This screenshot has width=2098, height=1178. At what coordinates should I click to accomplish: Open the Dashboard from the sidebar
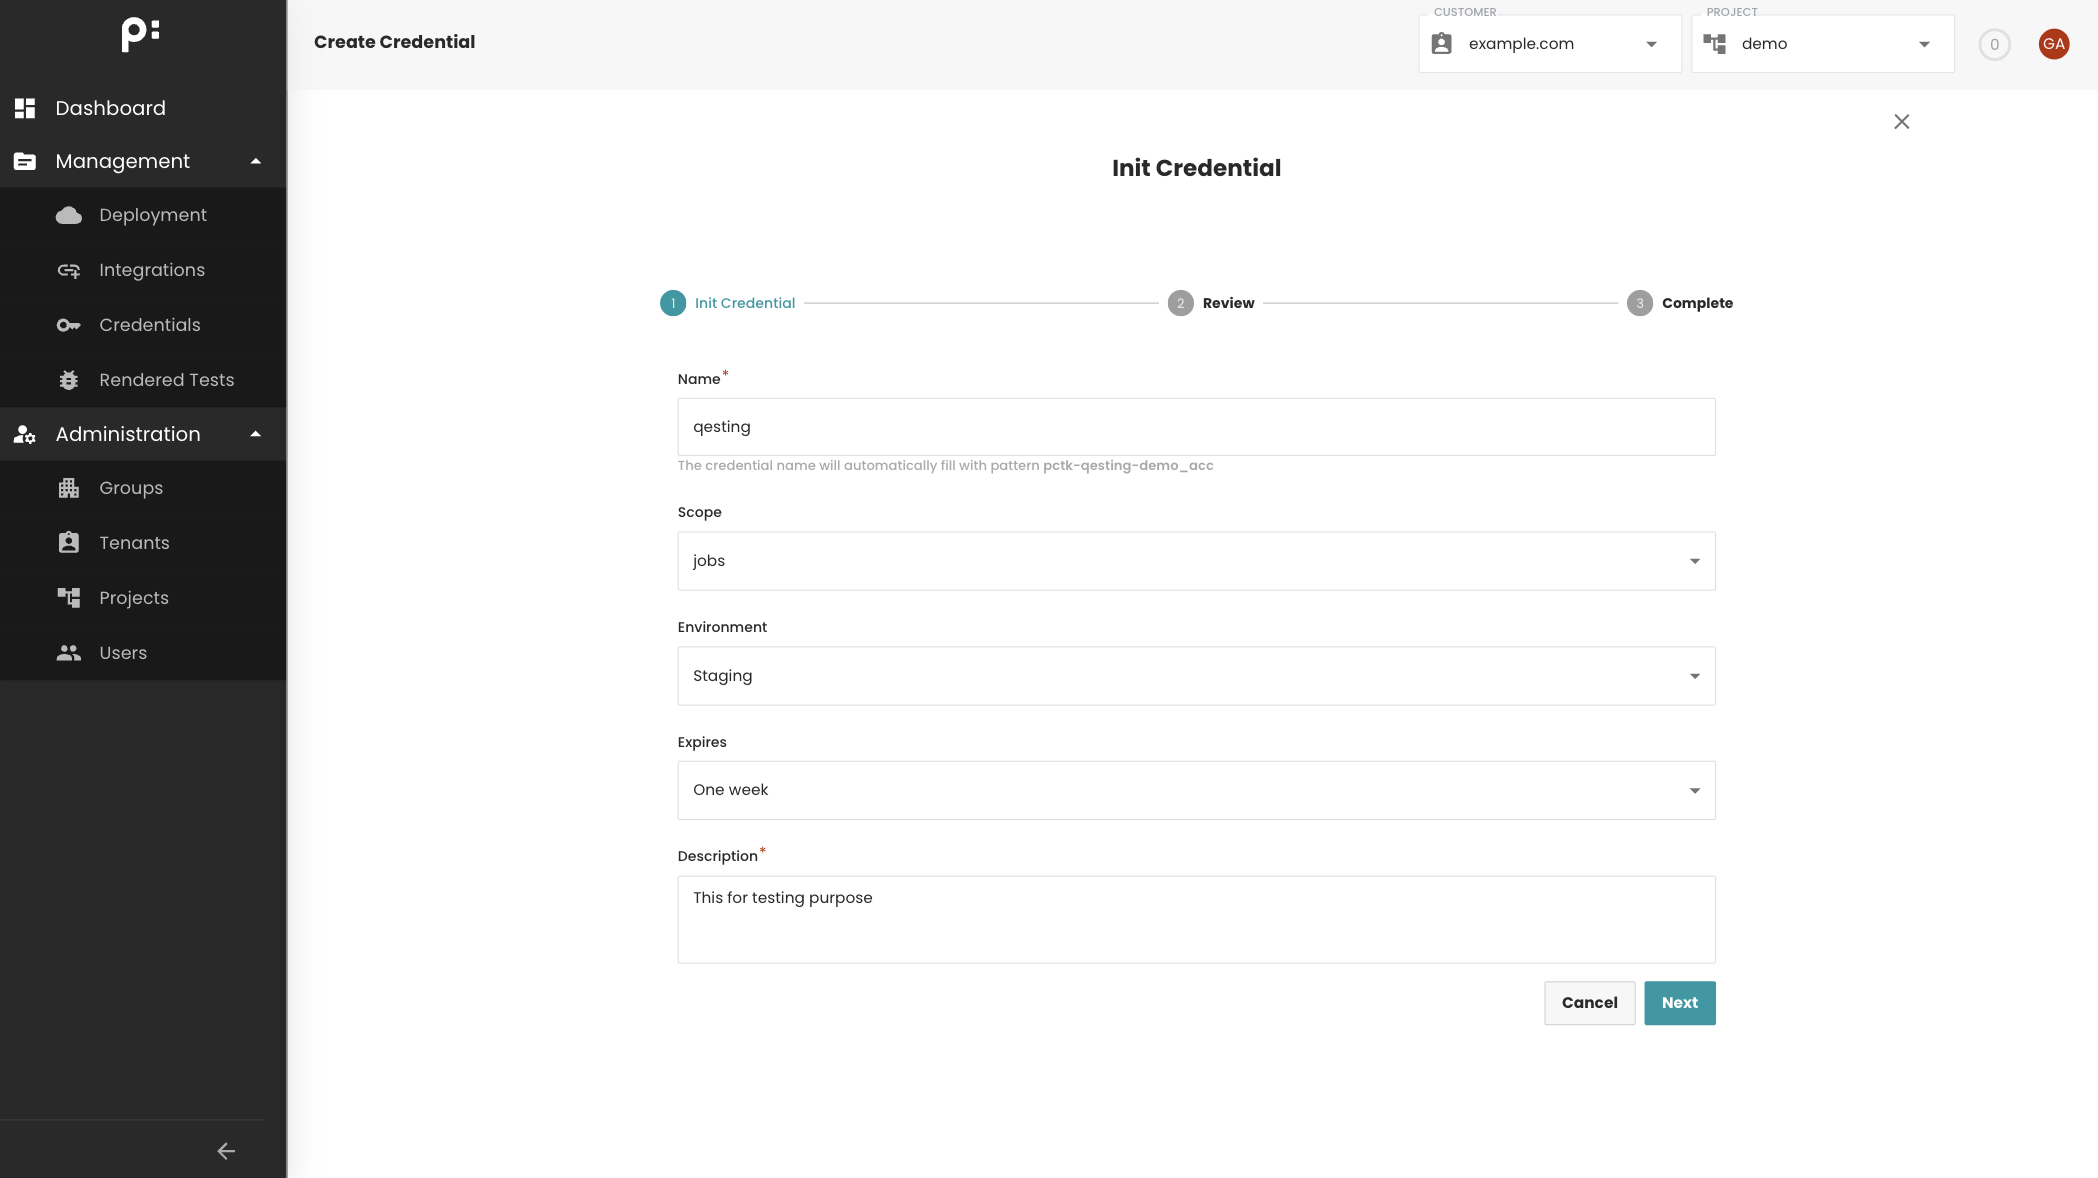[110, 108]
